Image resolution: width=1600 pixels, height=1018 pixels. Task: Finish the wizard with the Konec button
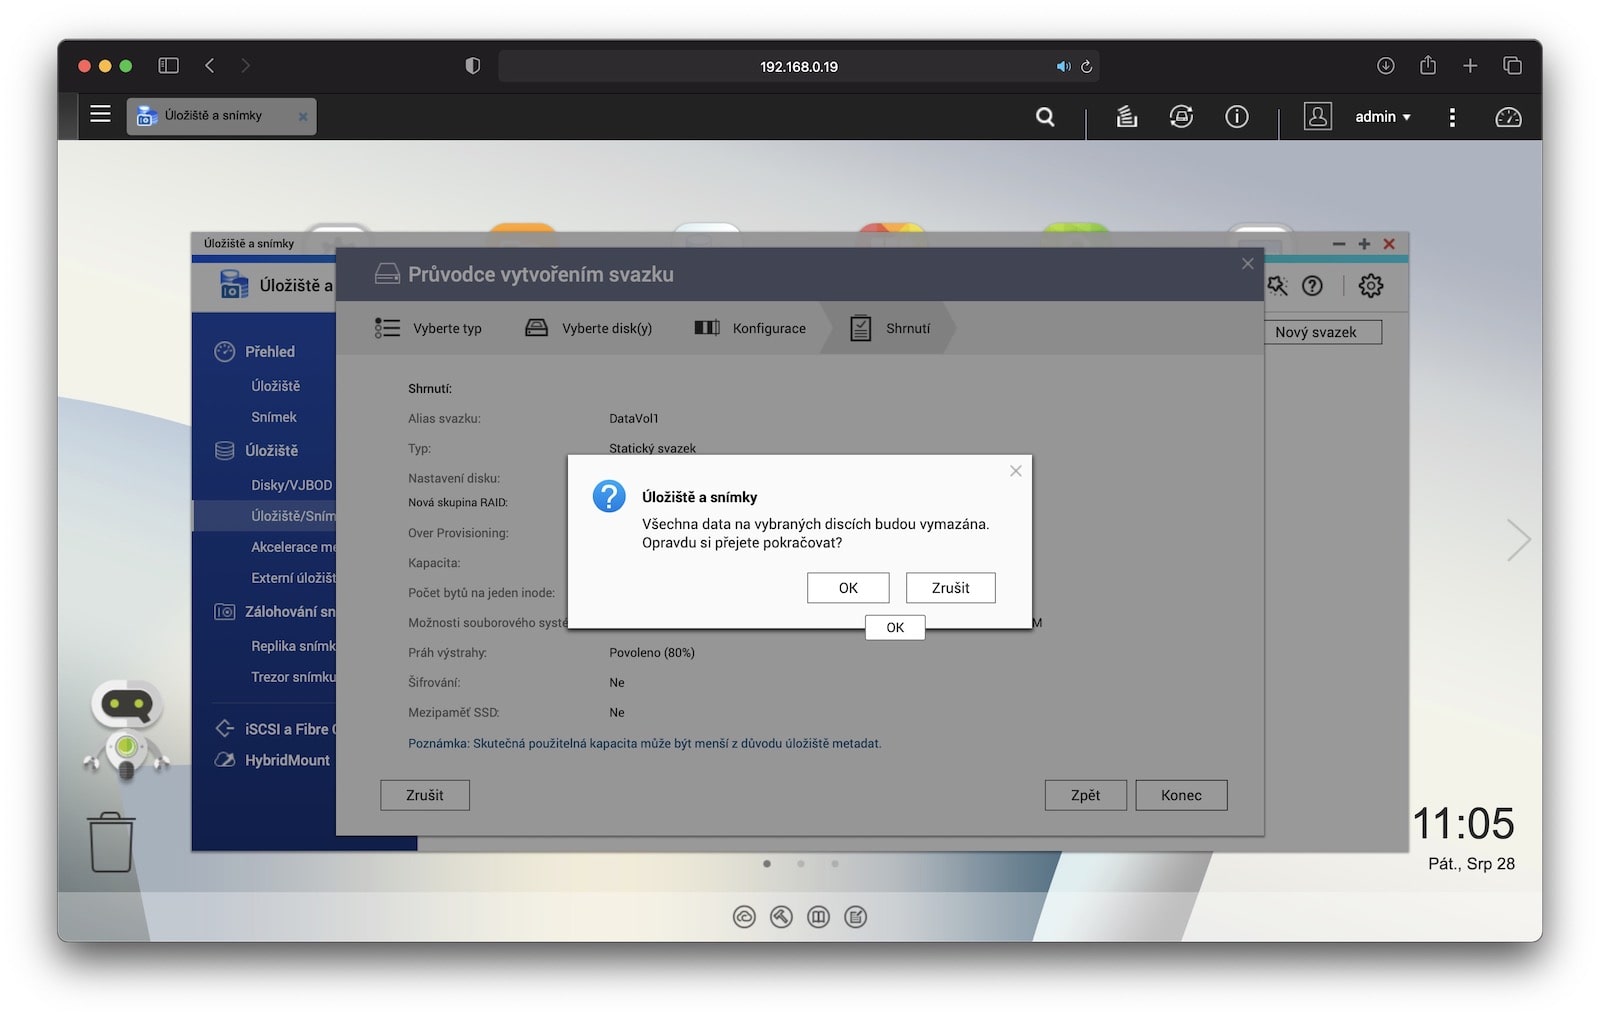point(1181,795)
